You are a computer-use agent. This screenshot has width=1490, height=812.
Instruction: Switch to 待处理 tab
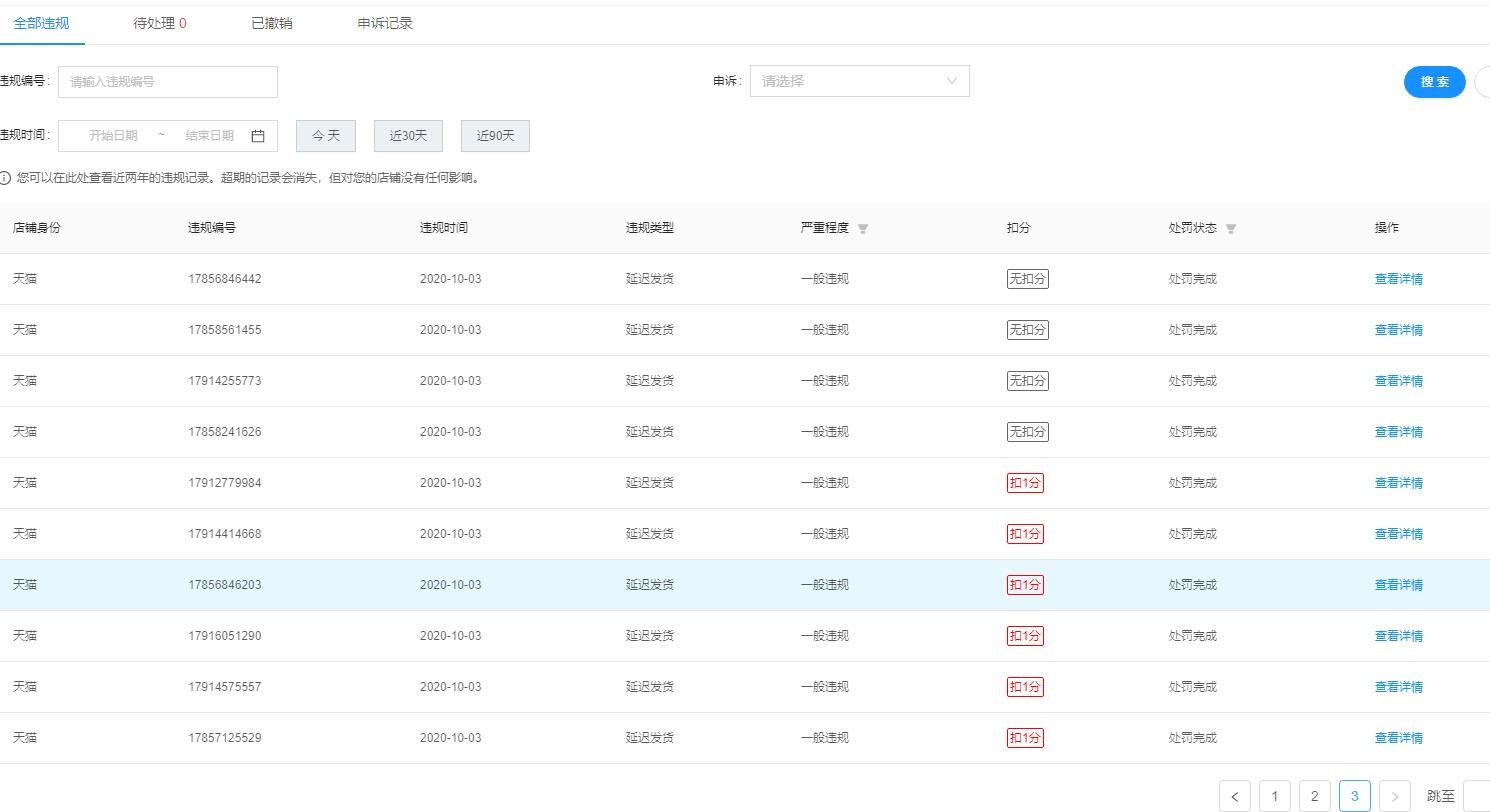pyautogui.click(x=160, y=23)
